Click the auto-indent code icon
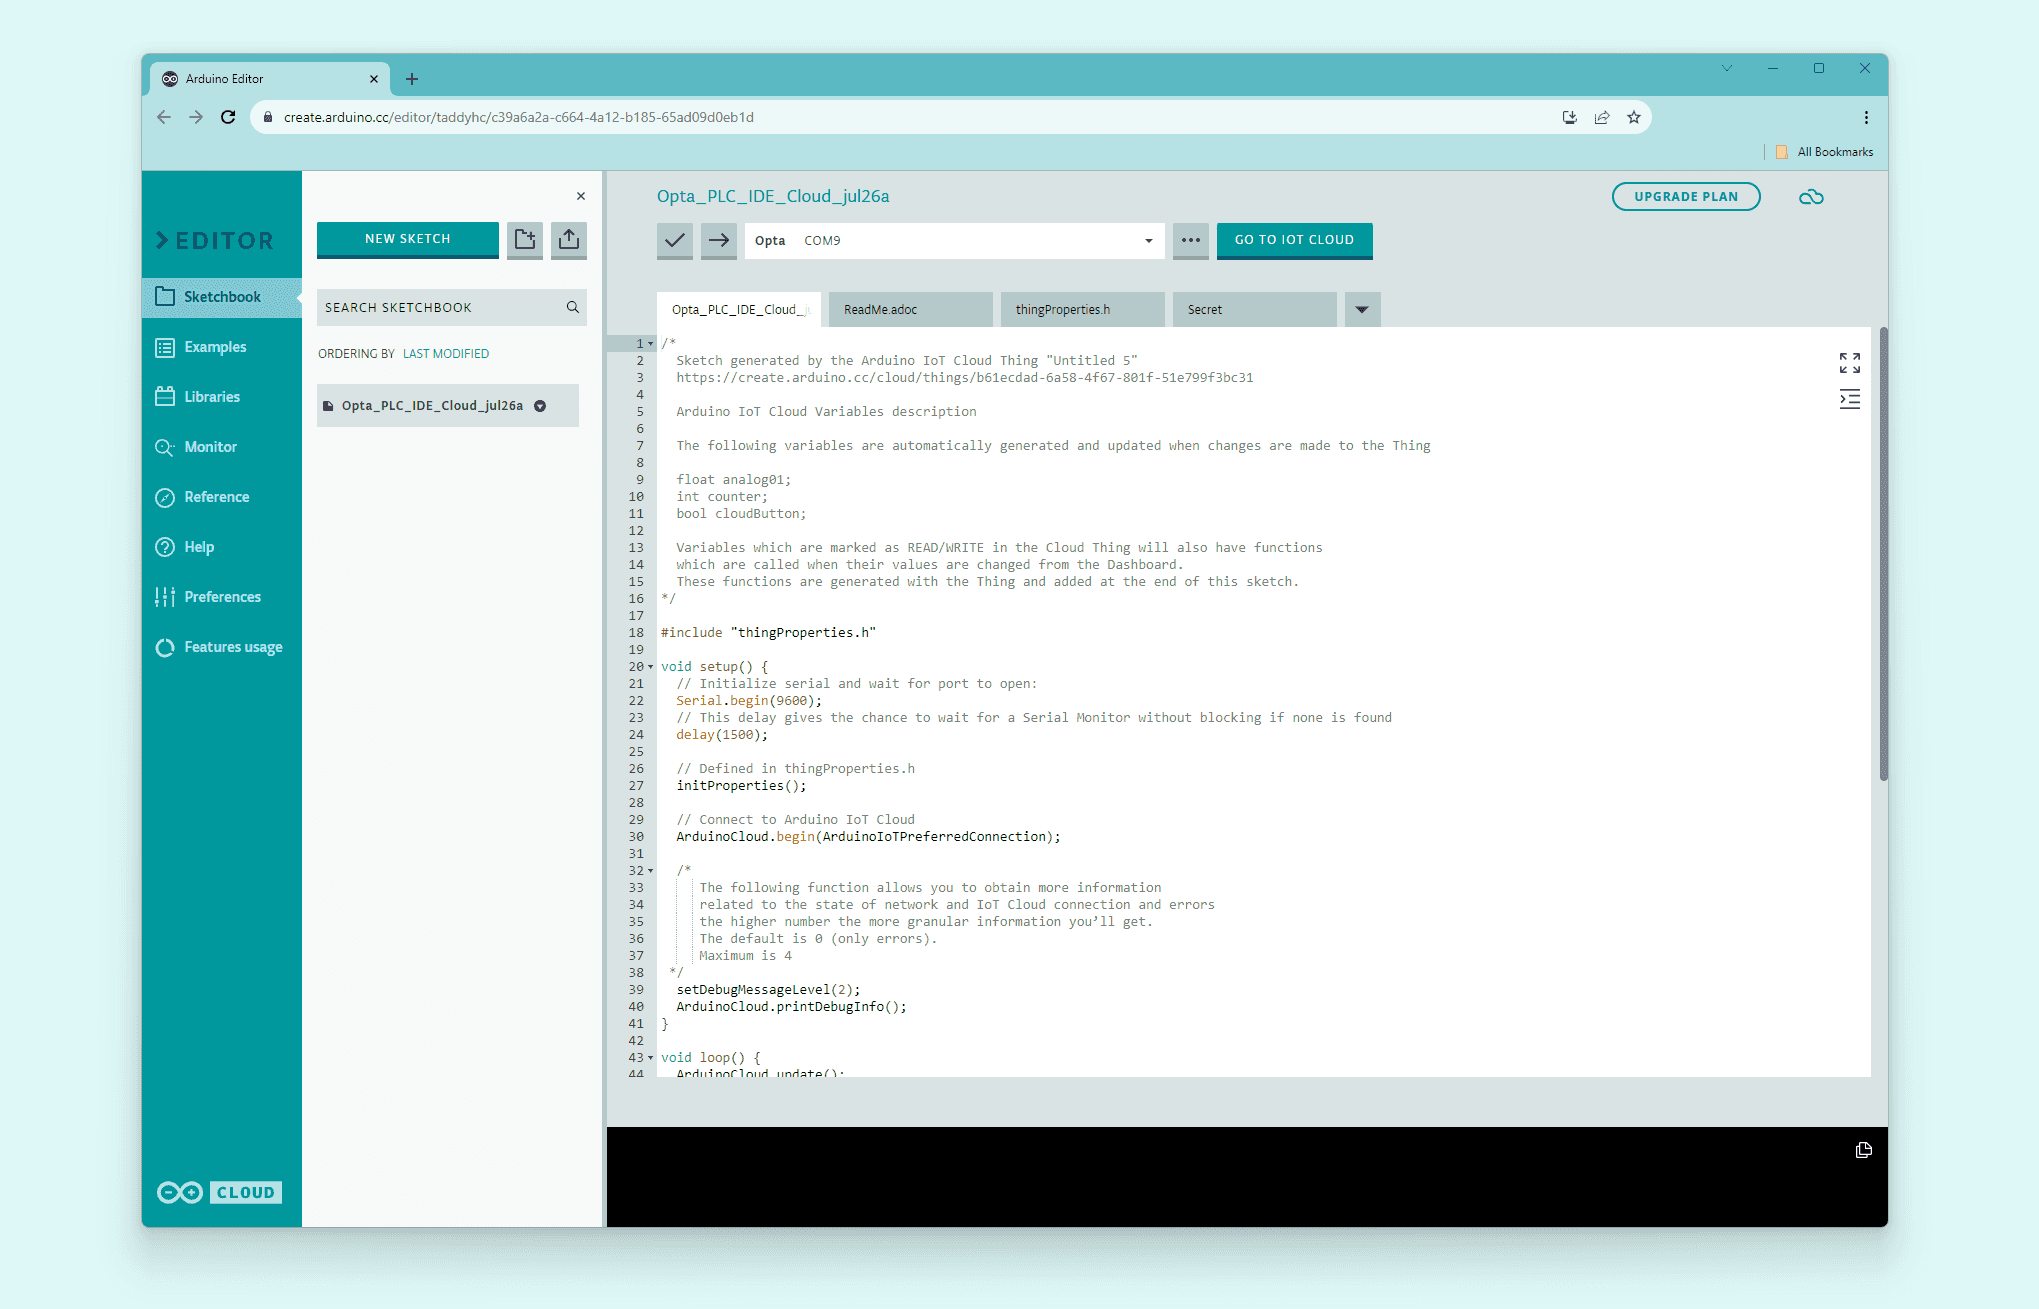The width and height of the screenshot is (2039, 1309). (1849, 399)
